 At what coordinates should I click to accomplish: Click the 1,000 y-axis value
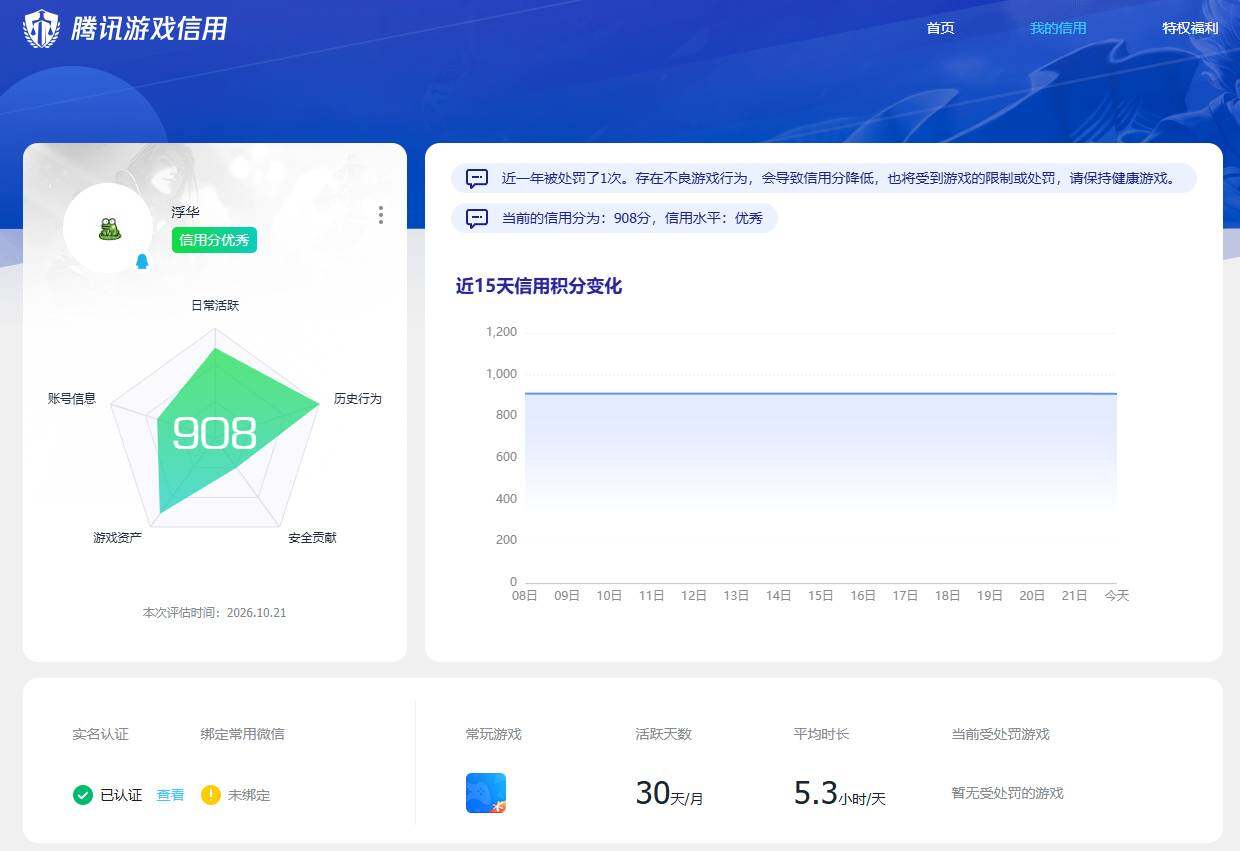click(501, 374)
